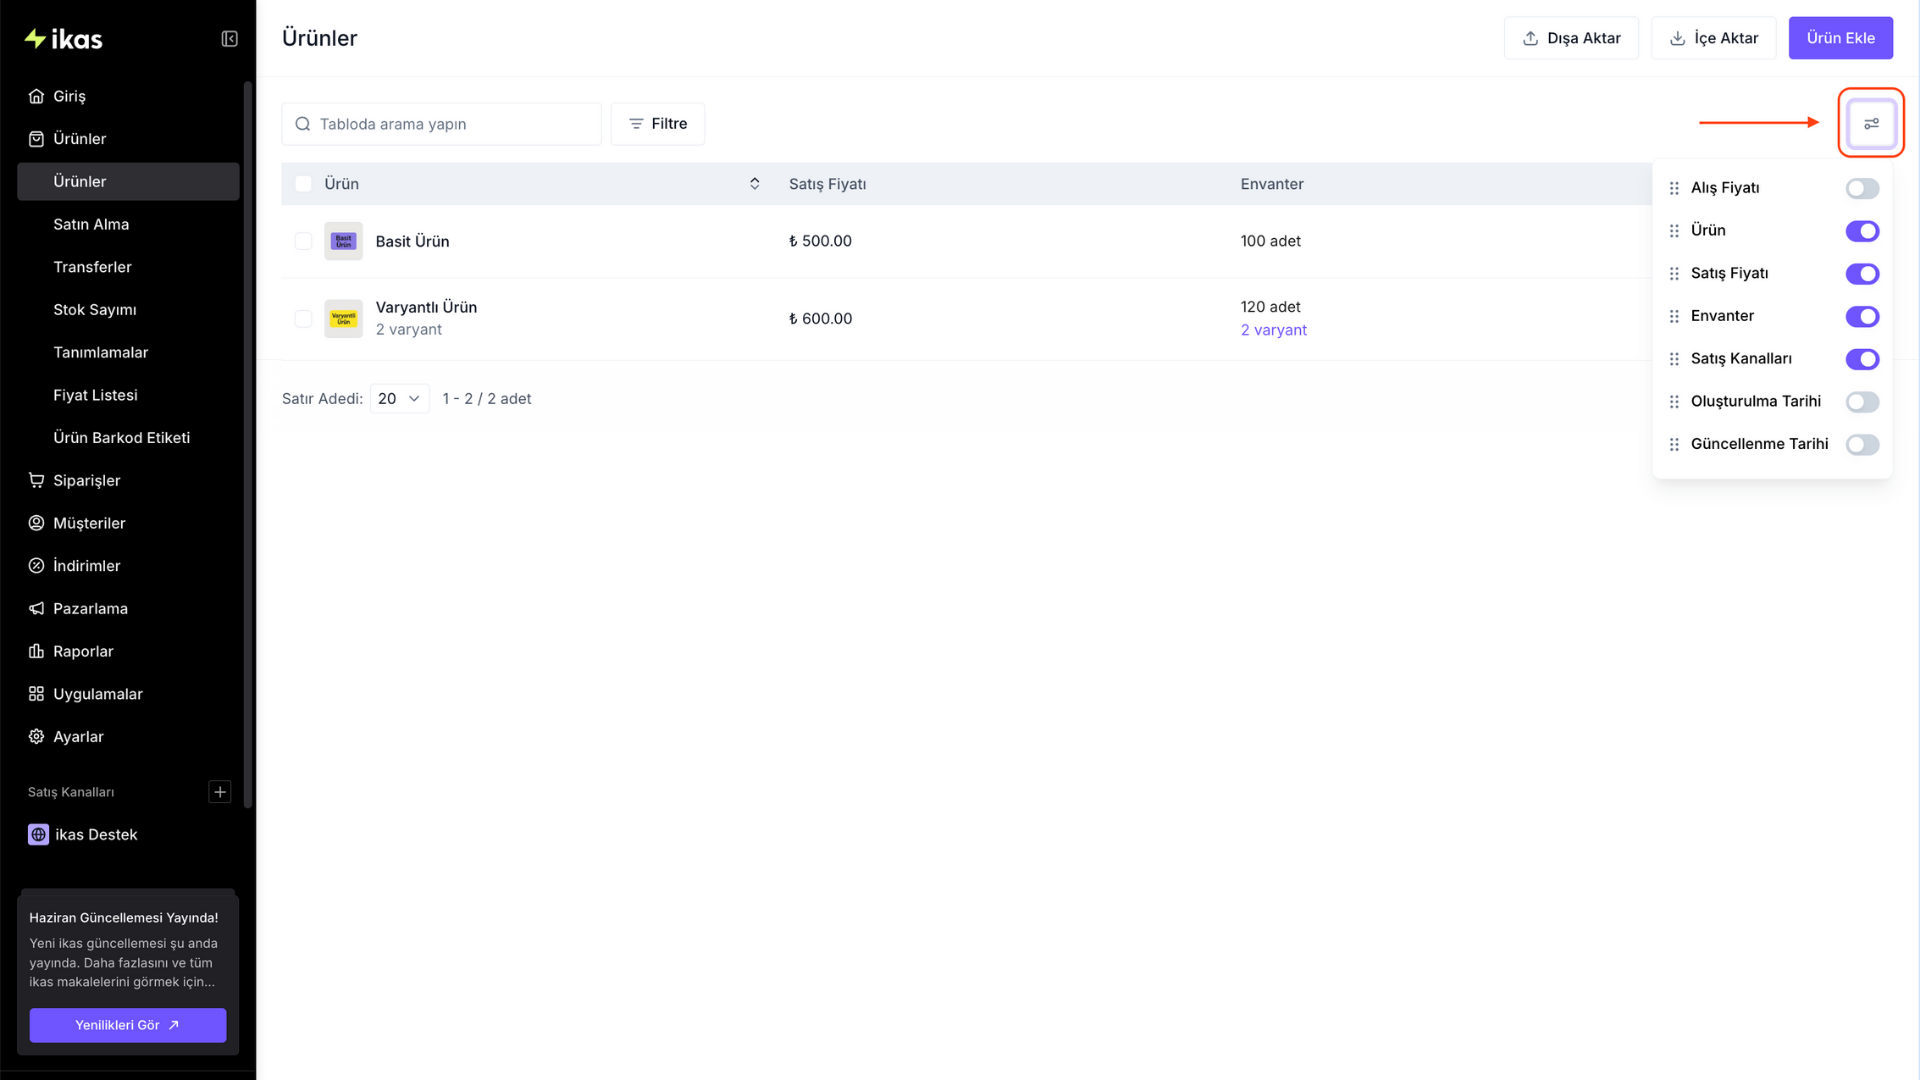Screen dimensions: 1920x1080
Task: Disable Satış Kanalları column toggle
Action: pos(1862,359)
